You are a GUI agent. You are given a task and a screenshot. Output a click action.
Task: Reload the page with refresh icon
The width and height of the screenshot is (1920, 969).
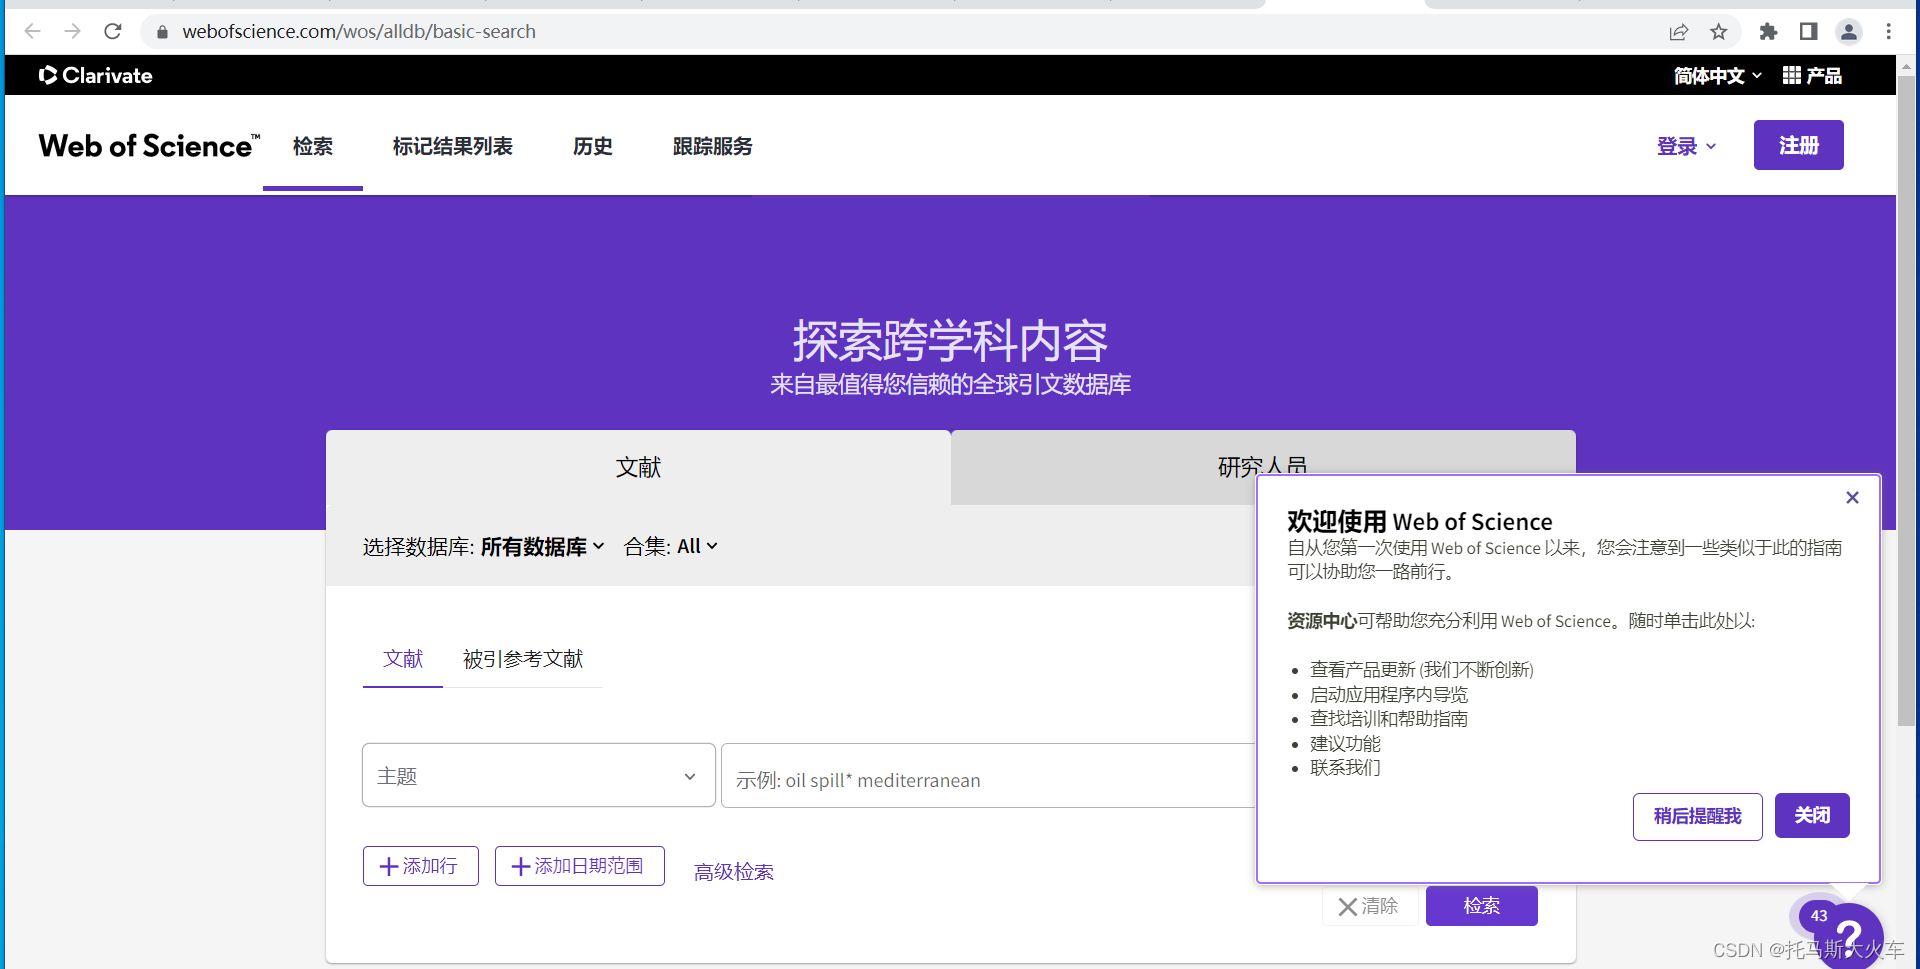pyautogui.click(x=113, y=31)
